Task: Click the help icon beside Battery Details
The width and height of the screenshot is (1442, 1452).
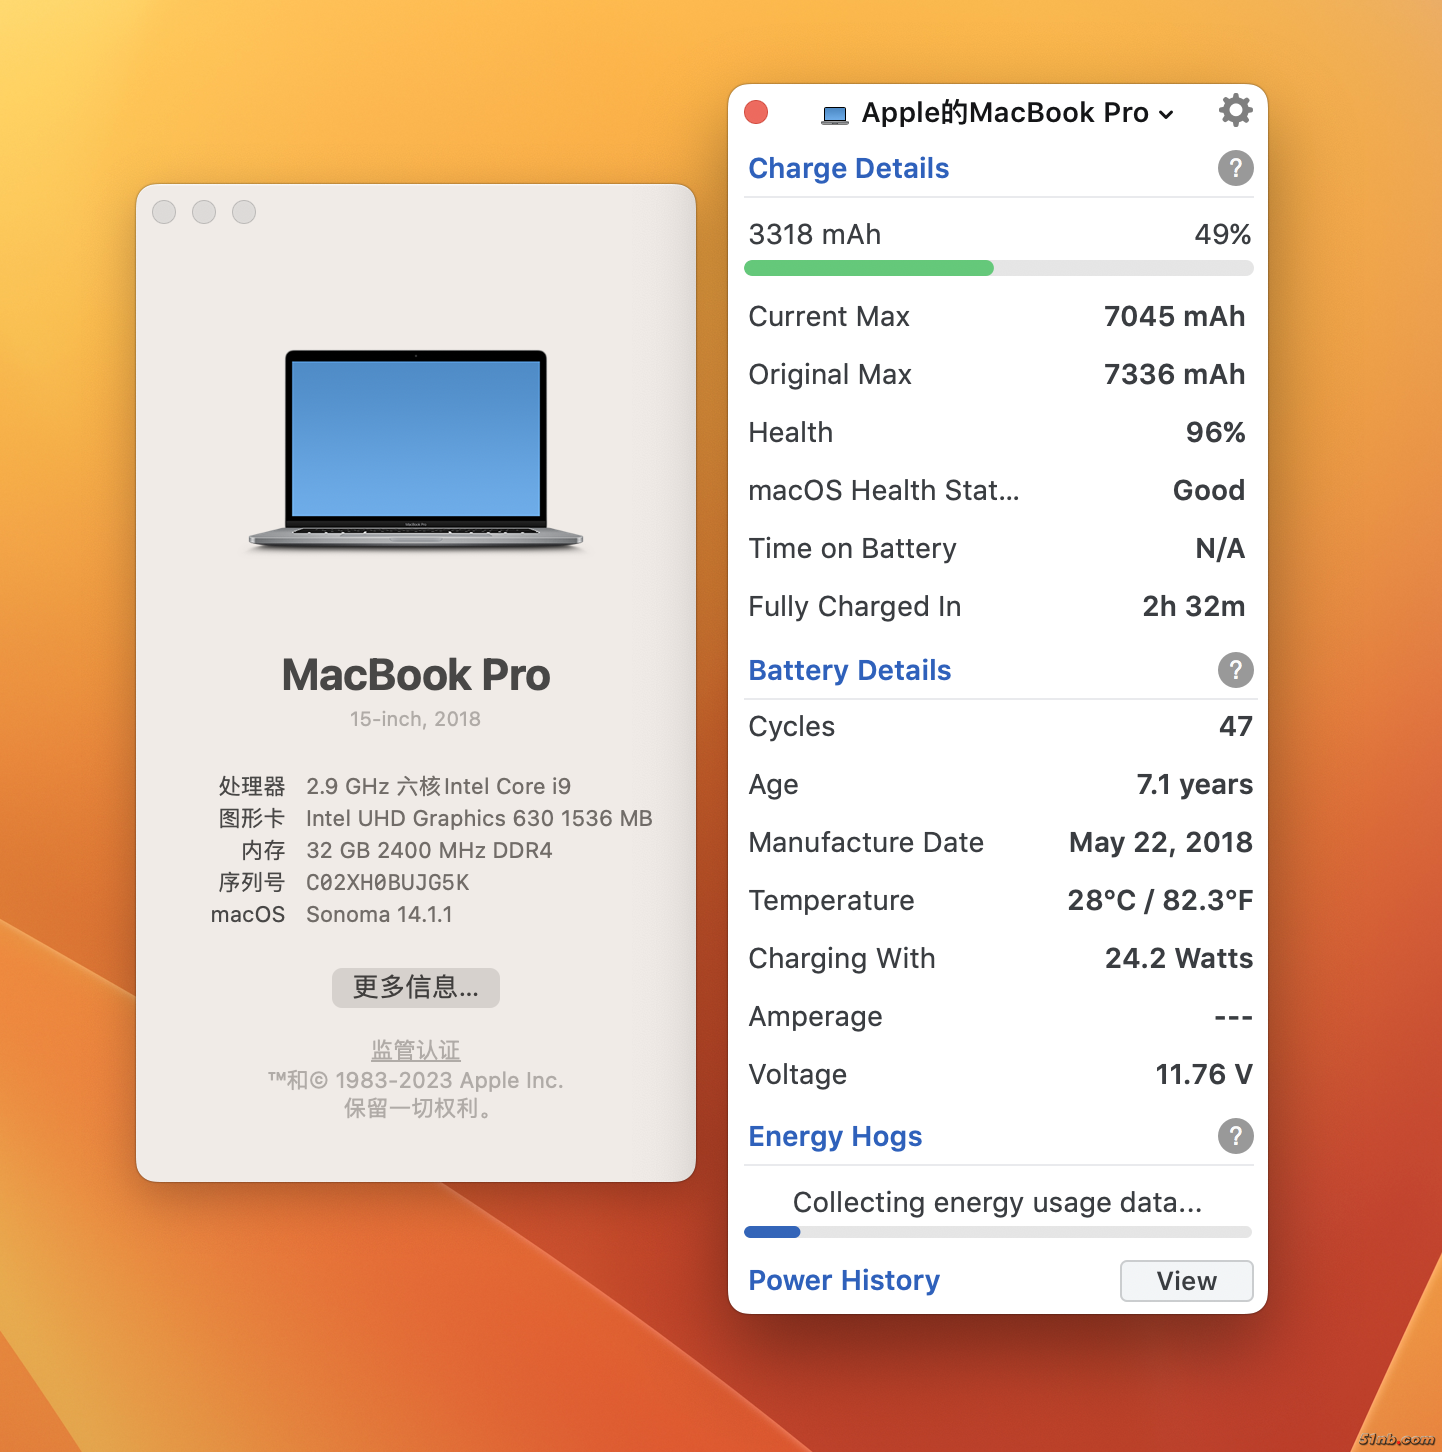Action: click(1236, 670)
